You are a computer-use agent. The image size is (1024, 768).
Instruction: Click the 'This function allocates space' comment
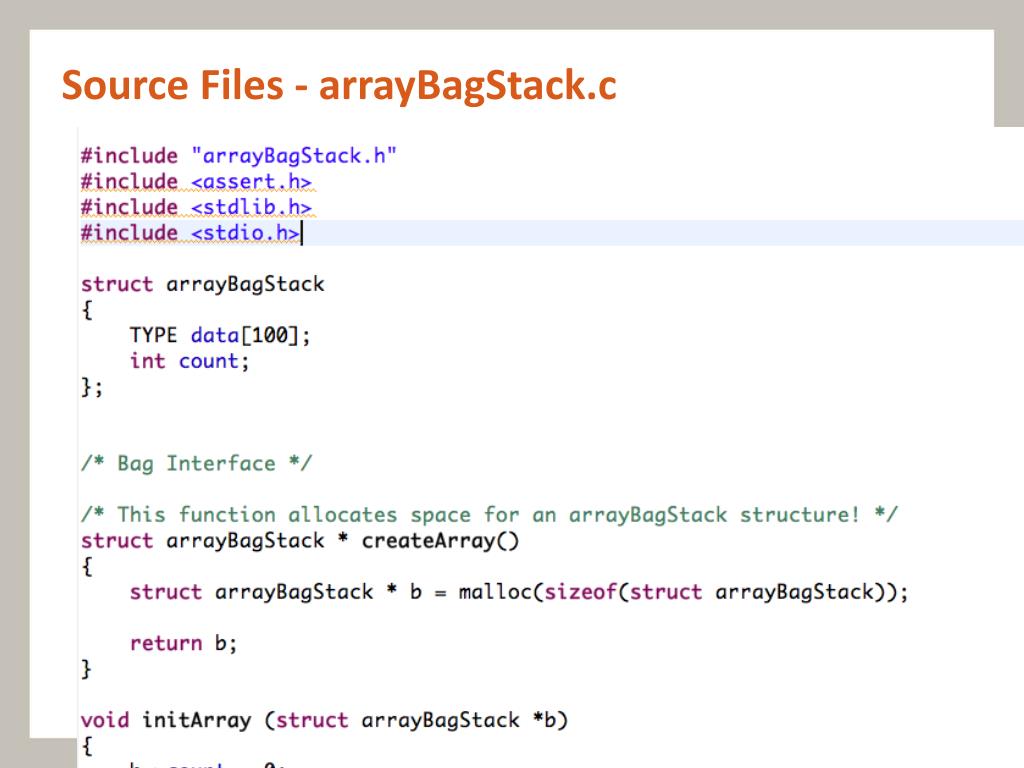(x=489, y=515)
